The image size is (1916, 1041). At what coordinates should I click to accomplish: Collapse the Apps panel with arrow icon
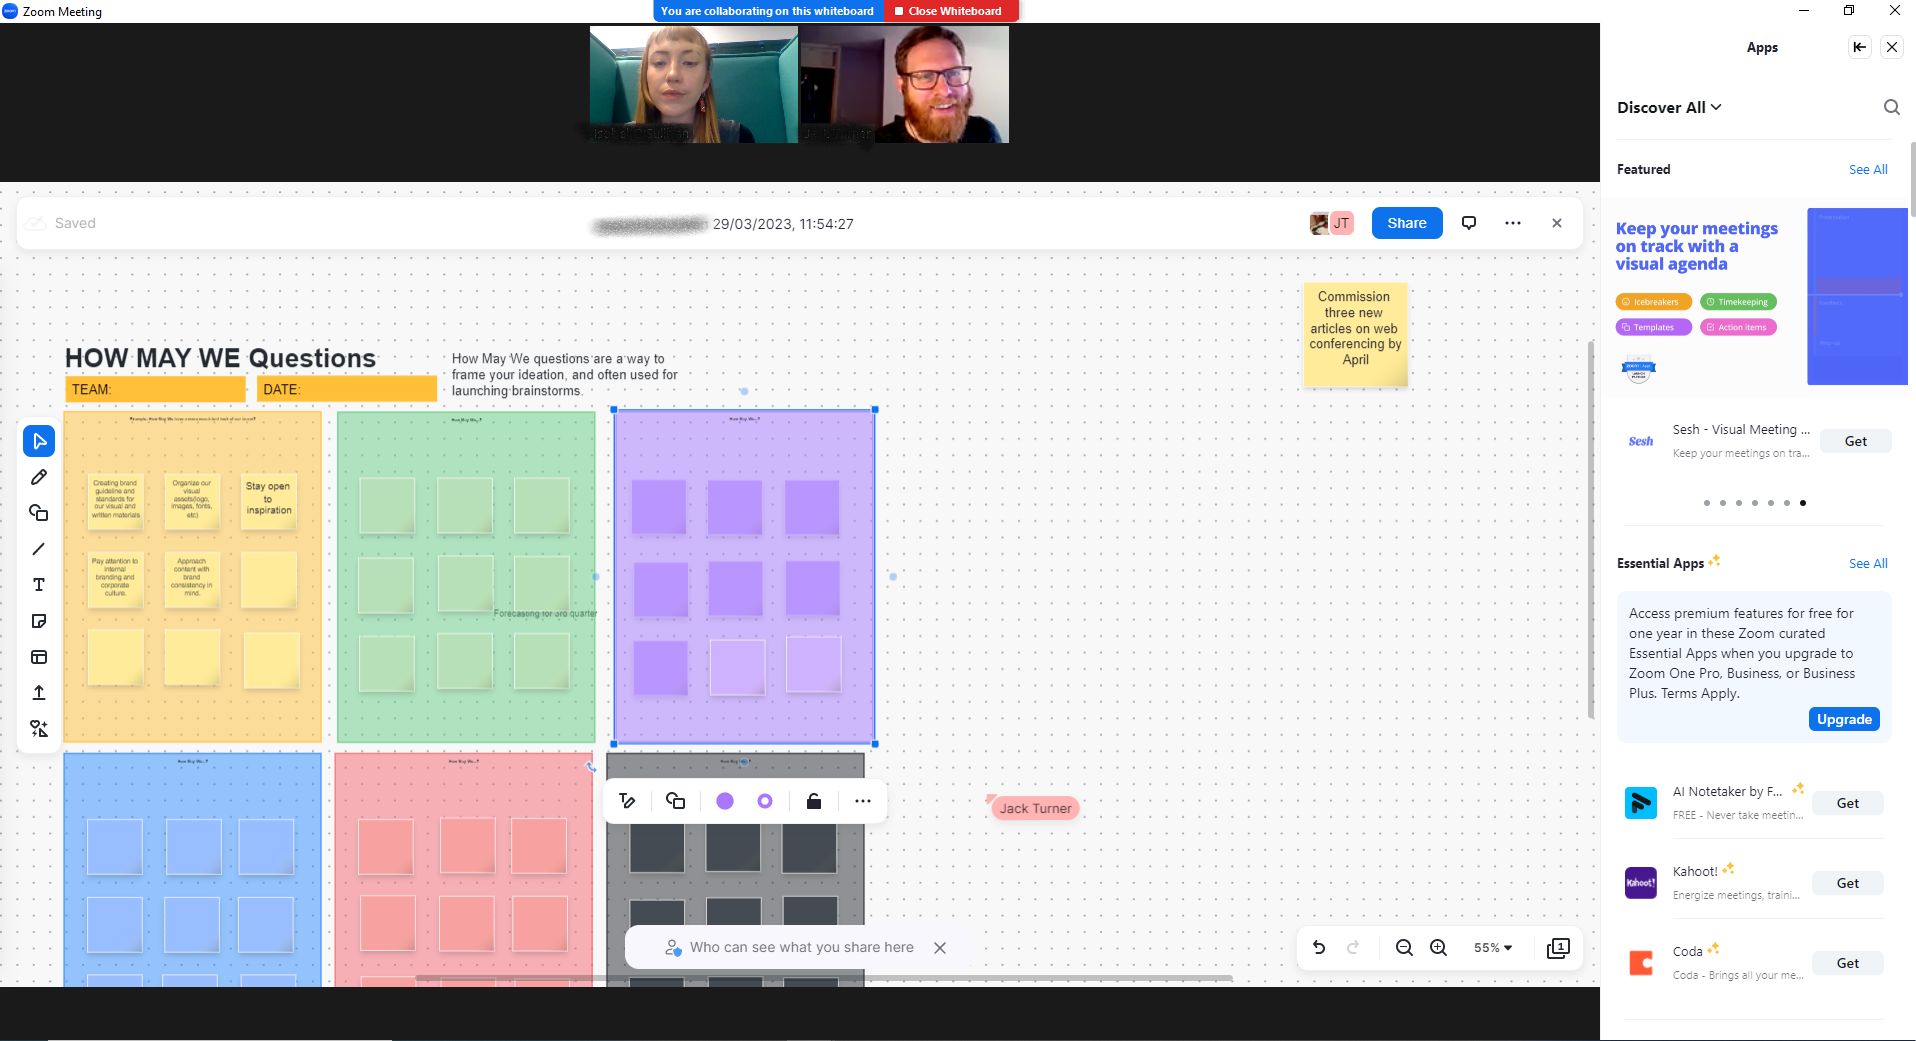click(x=1859, y=47)
